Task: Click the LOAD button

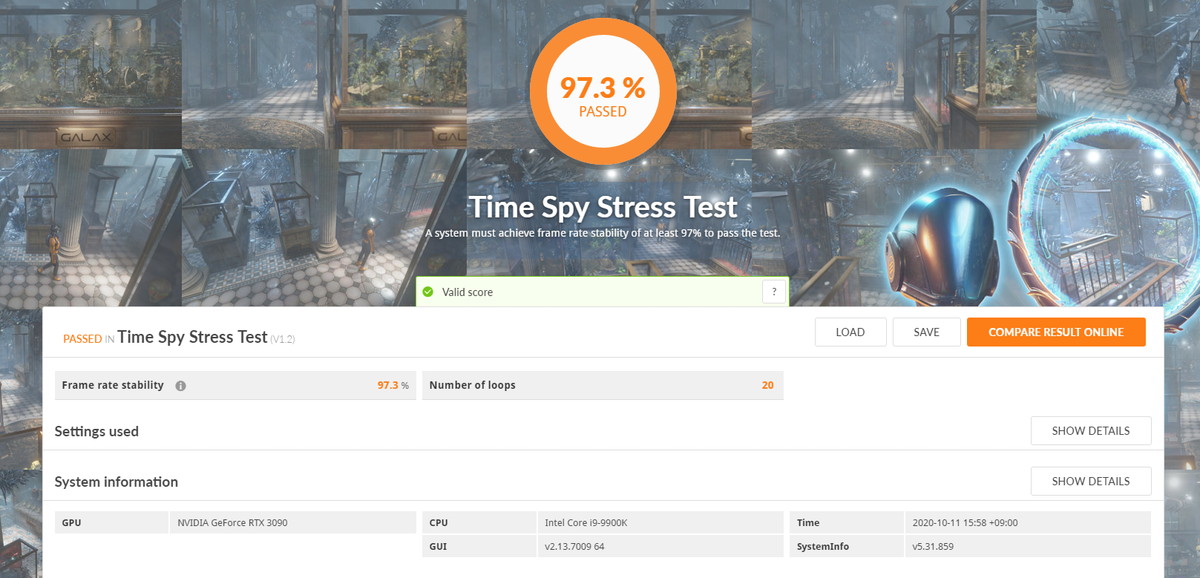Action: pyautogui.click(x=850, y=332)
